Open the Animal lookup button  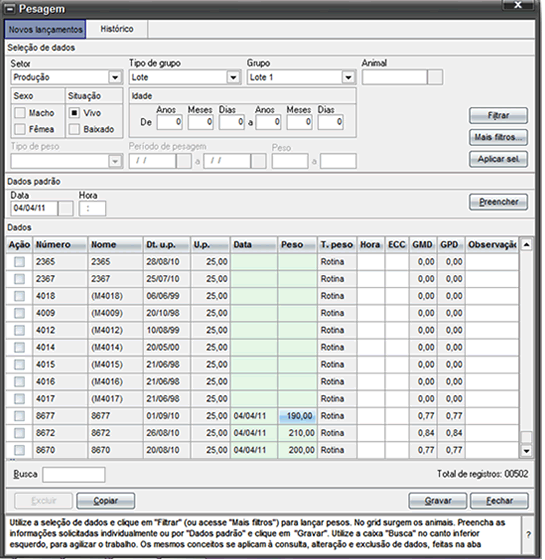tap(435, 77)
